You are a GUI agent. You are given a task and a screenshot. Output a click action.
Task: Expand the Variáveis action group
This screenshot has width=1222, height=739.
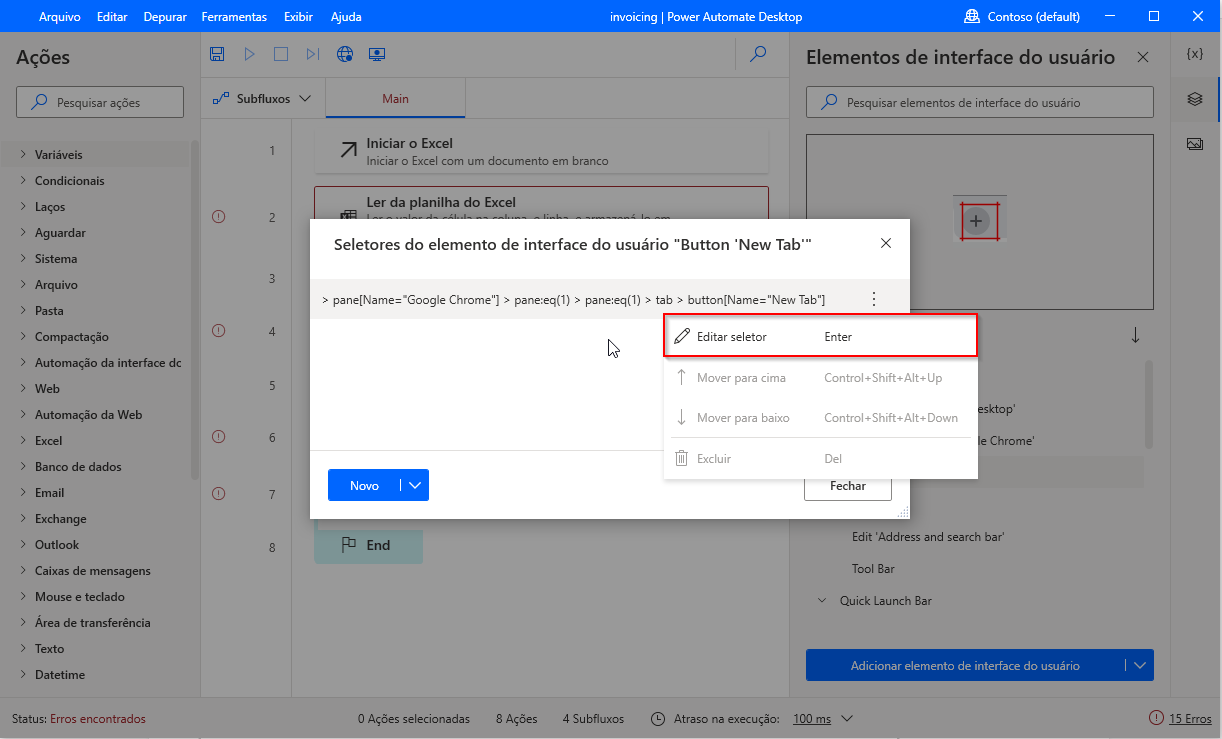(x=23, y=155)
